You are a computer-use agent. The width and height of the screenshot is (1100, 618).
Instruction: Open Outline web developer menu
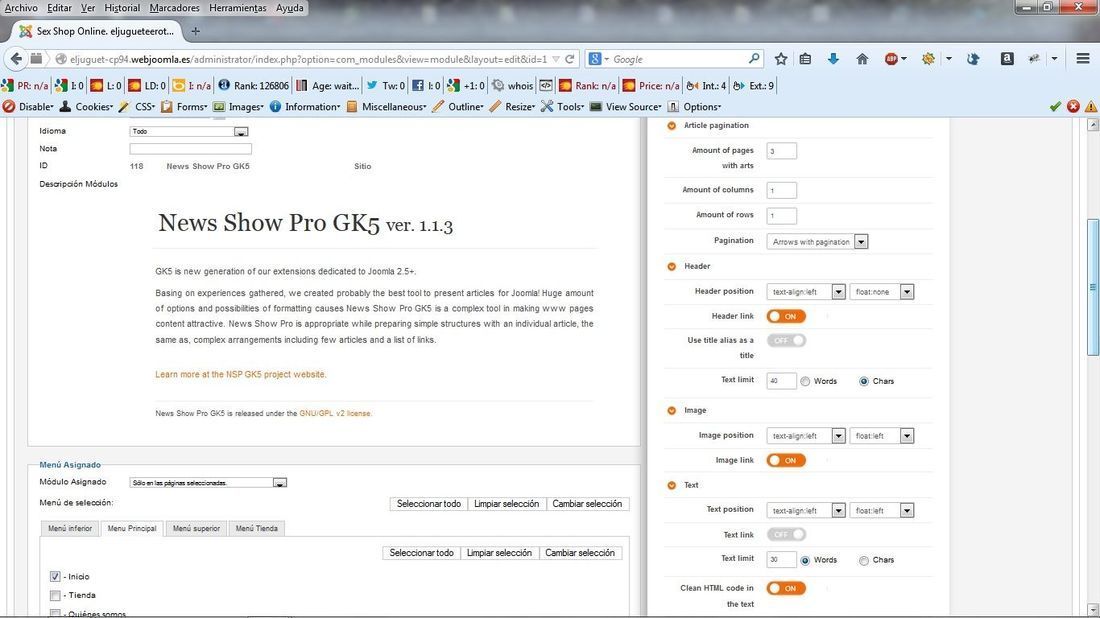tap(459, 107)
